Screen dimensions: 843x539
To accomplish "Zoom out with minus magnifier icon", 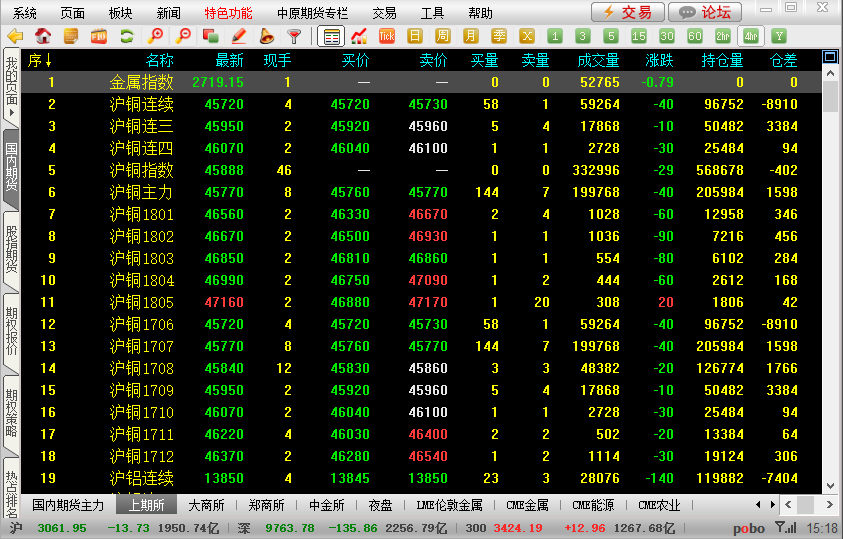I will click(x=183, y=37).
